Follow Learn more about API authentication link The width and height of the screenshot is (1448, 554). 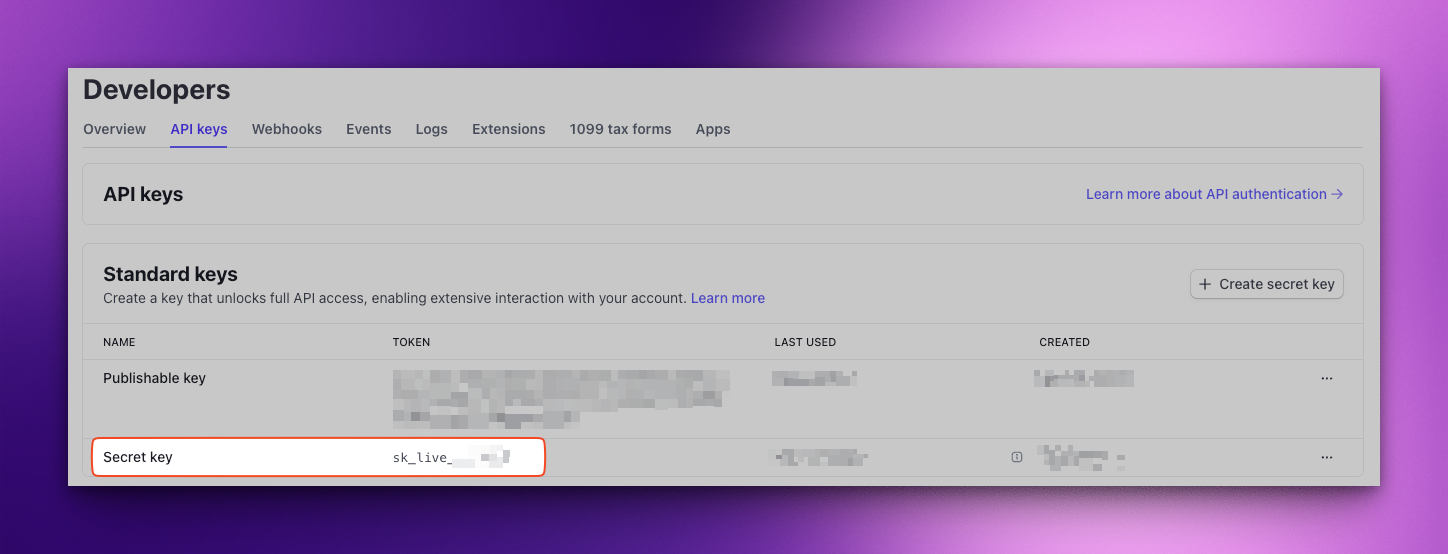1214,194
